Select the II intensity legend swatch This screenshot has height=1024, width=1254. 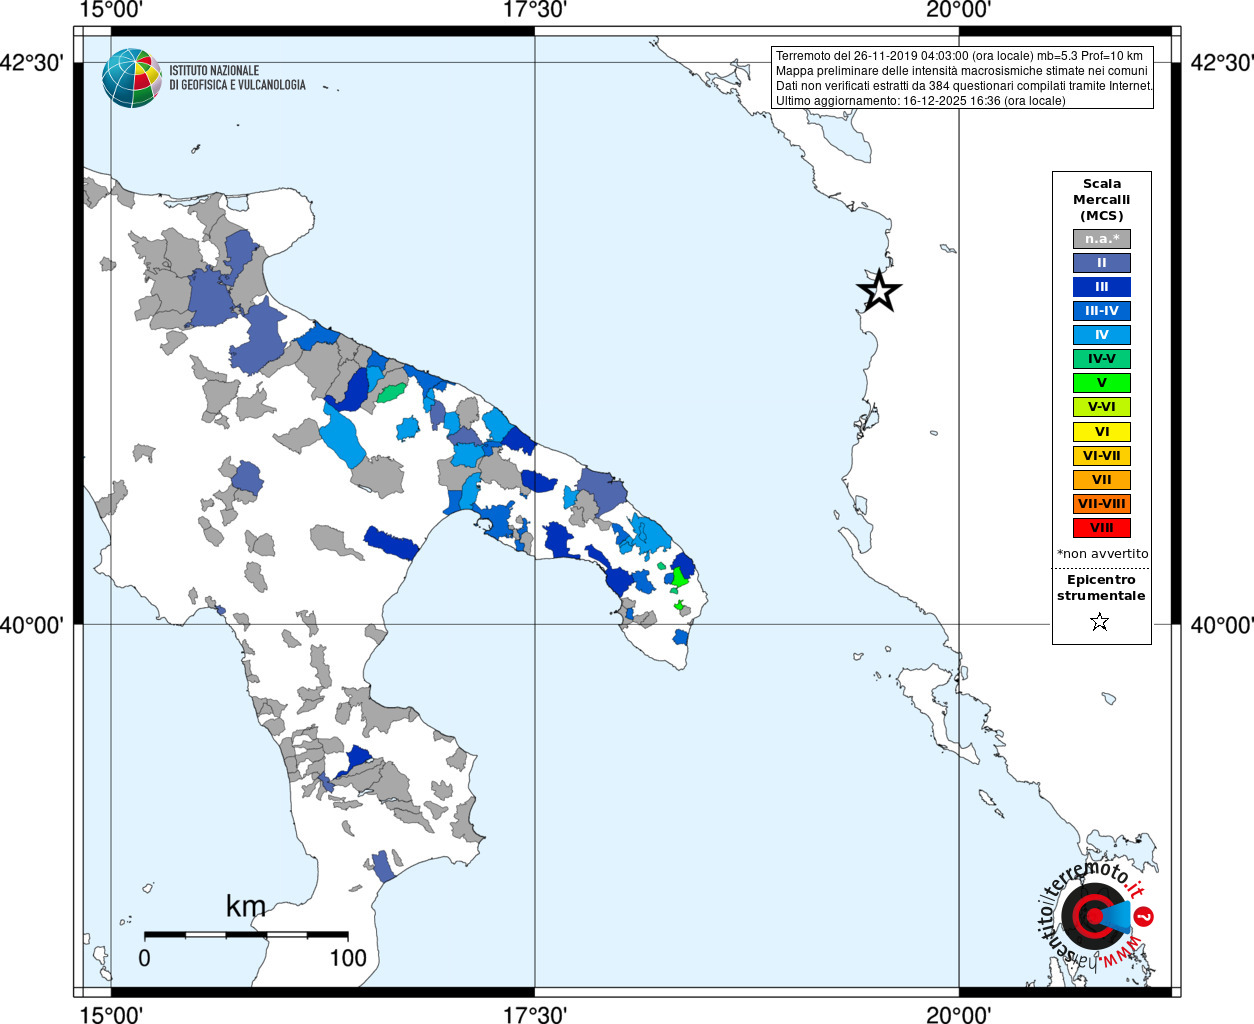pos(1102,263)
